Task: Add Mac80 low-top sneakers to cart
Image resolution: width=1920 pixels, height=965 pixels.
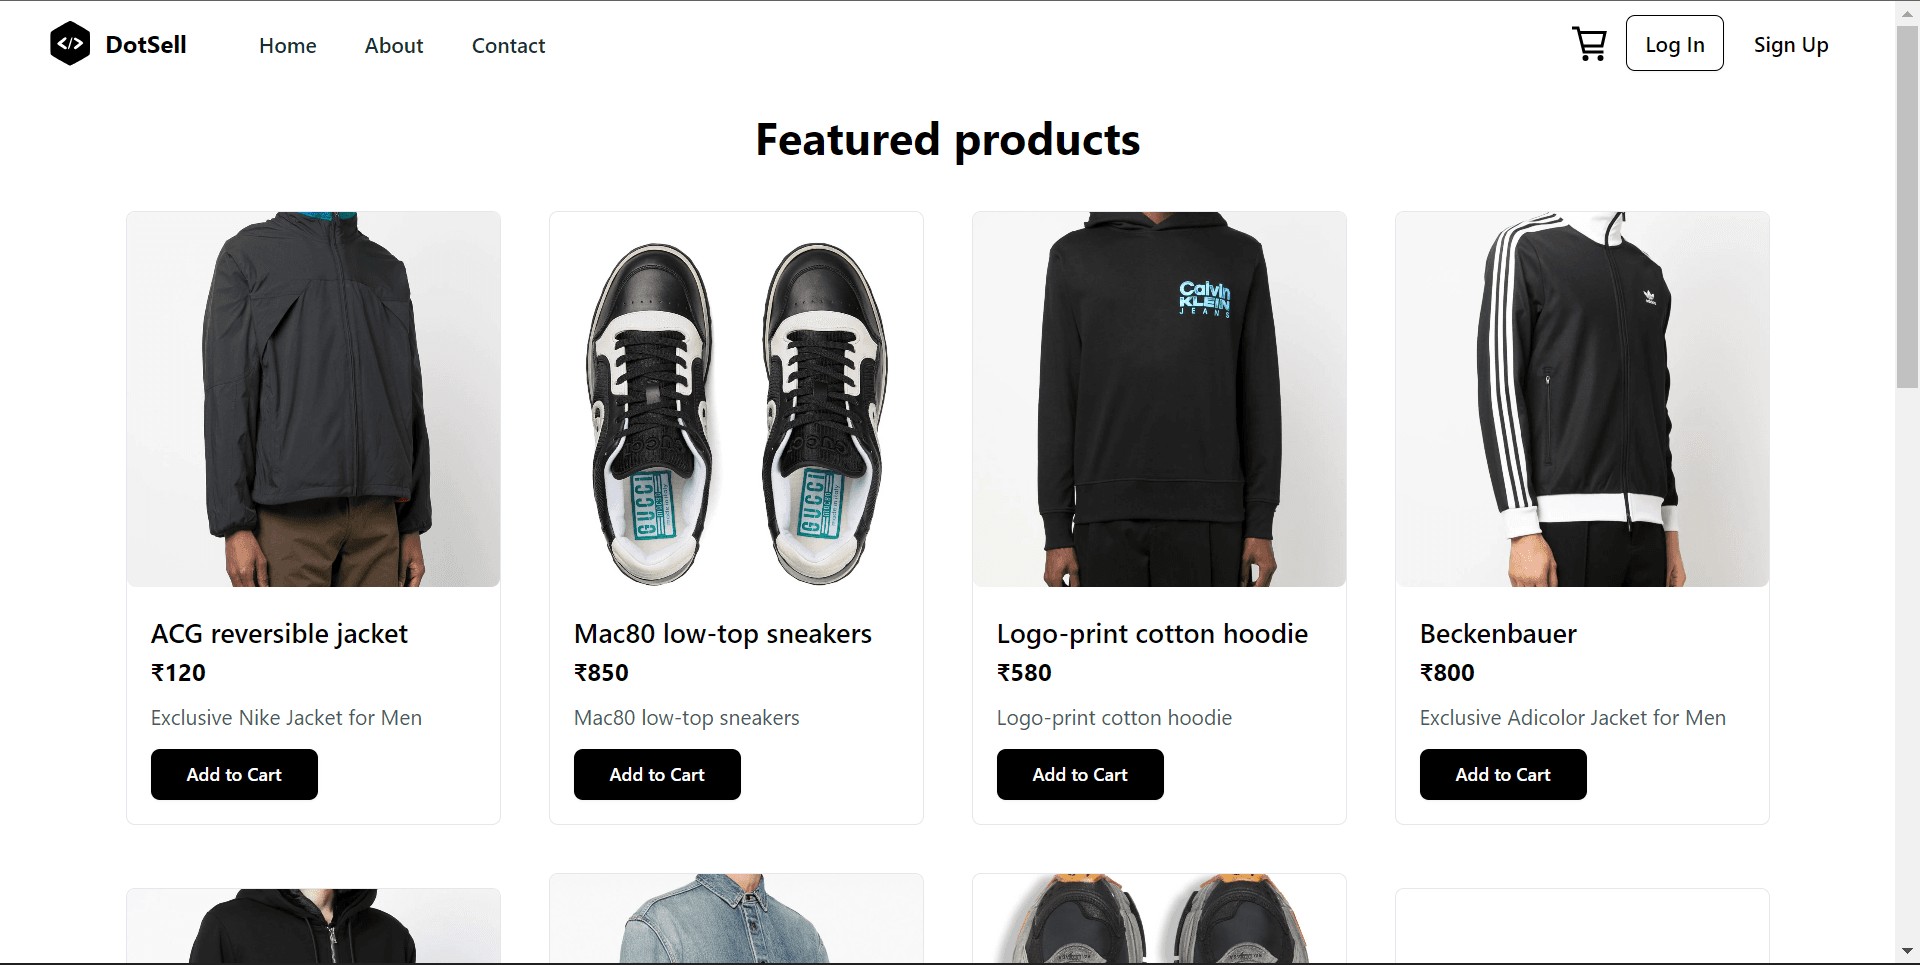Action: pos(657,775)
